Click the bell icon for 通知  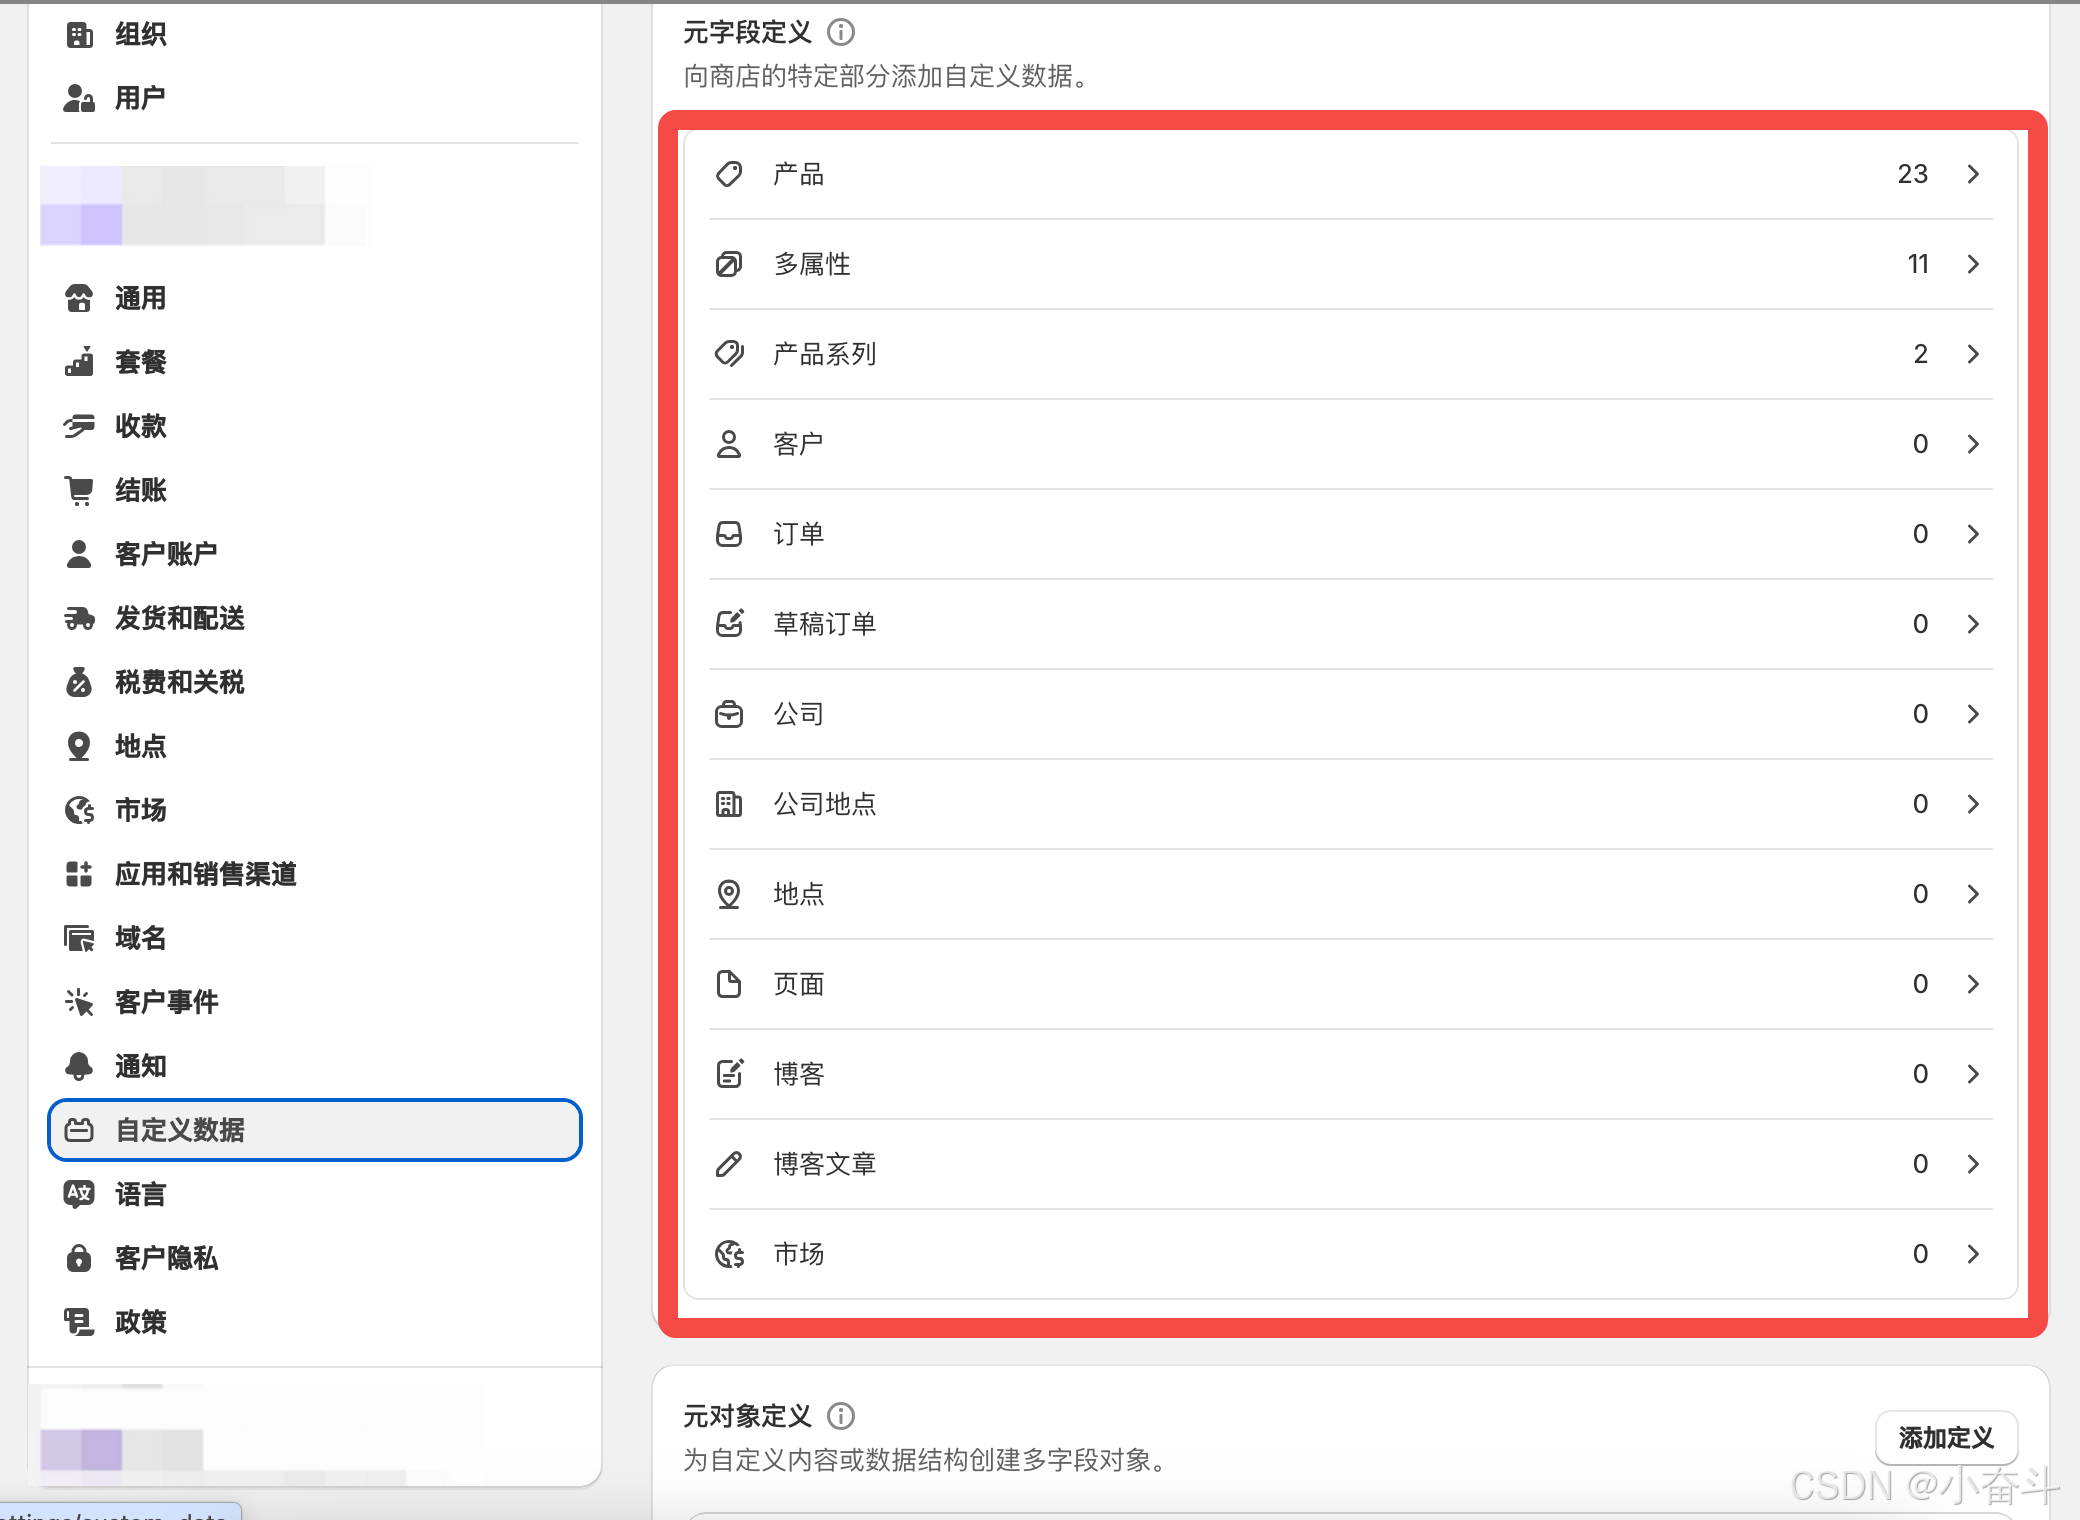tap(79, 1066)
